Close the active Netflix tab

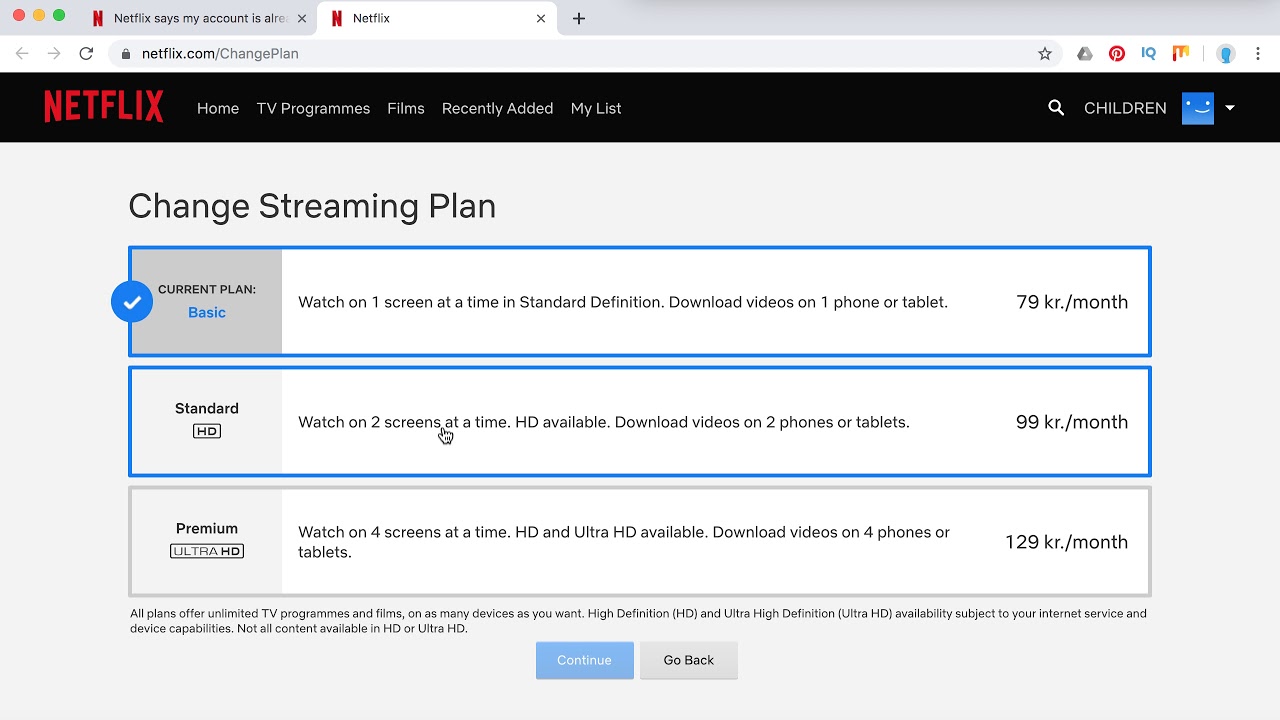tap(541, 18)
